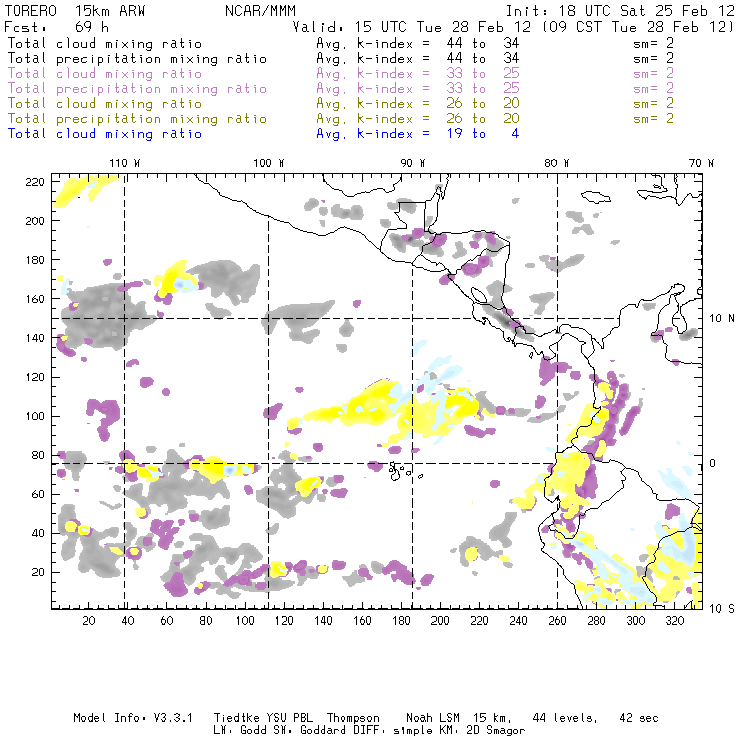Click the "Fcst: 69 h" forecast label
The image size is (740, 740).
coord(56,27)
